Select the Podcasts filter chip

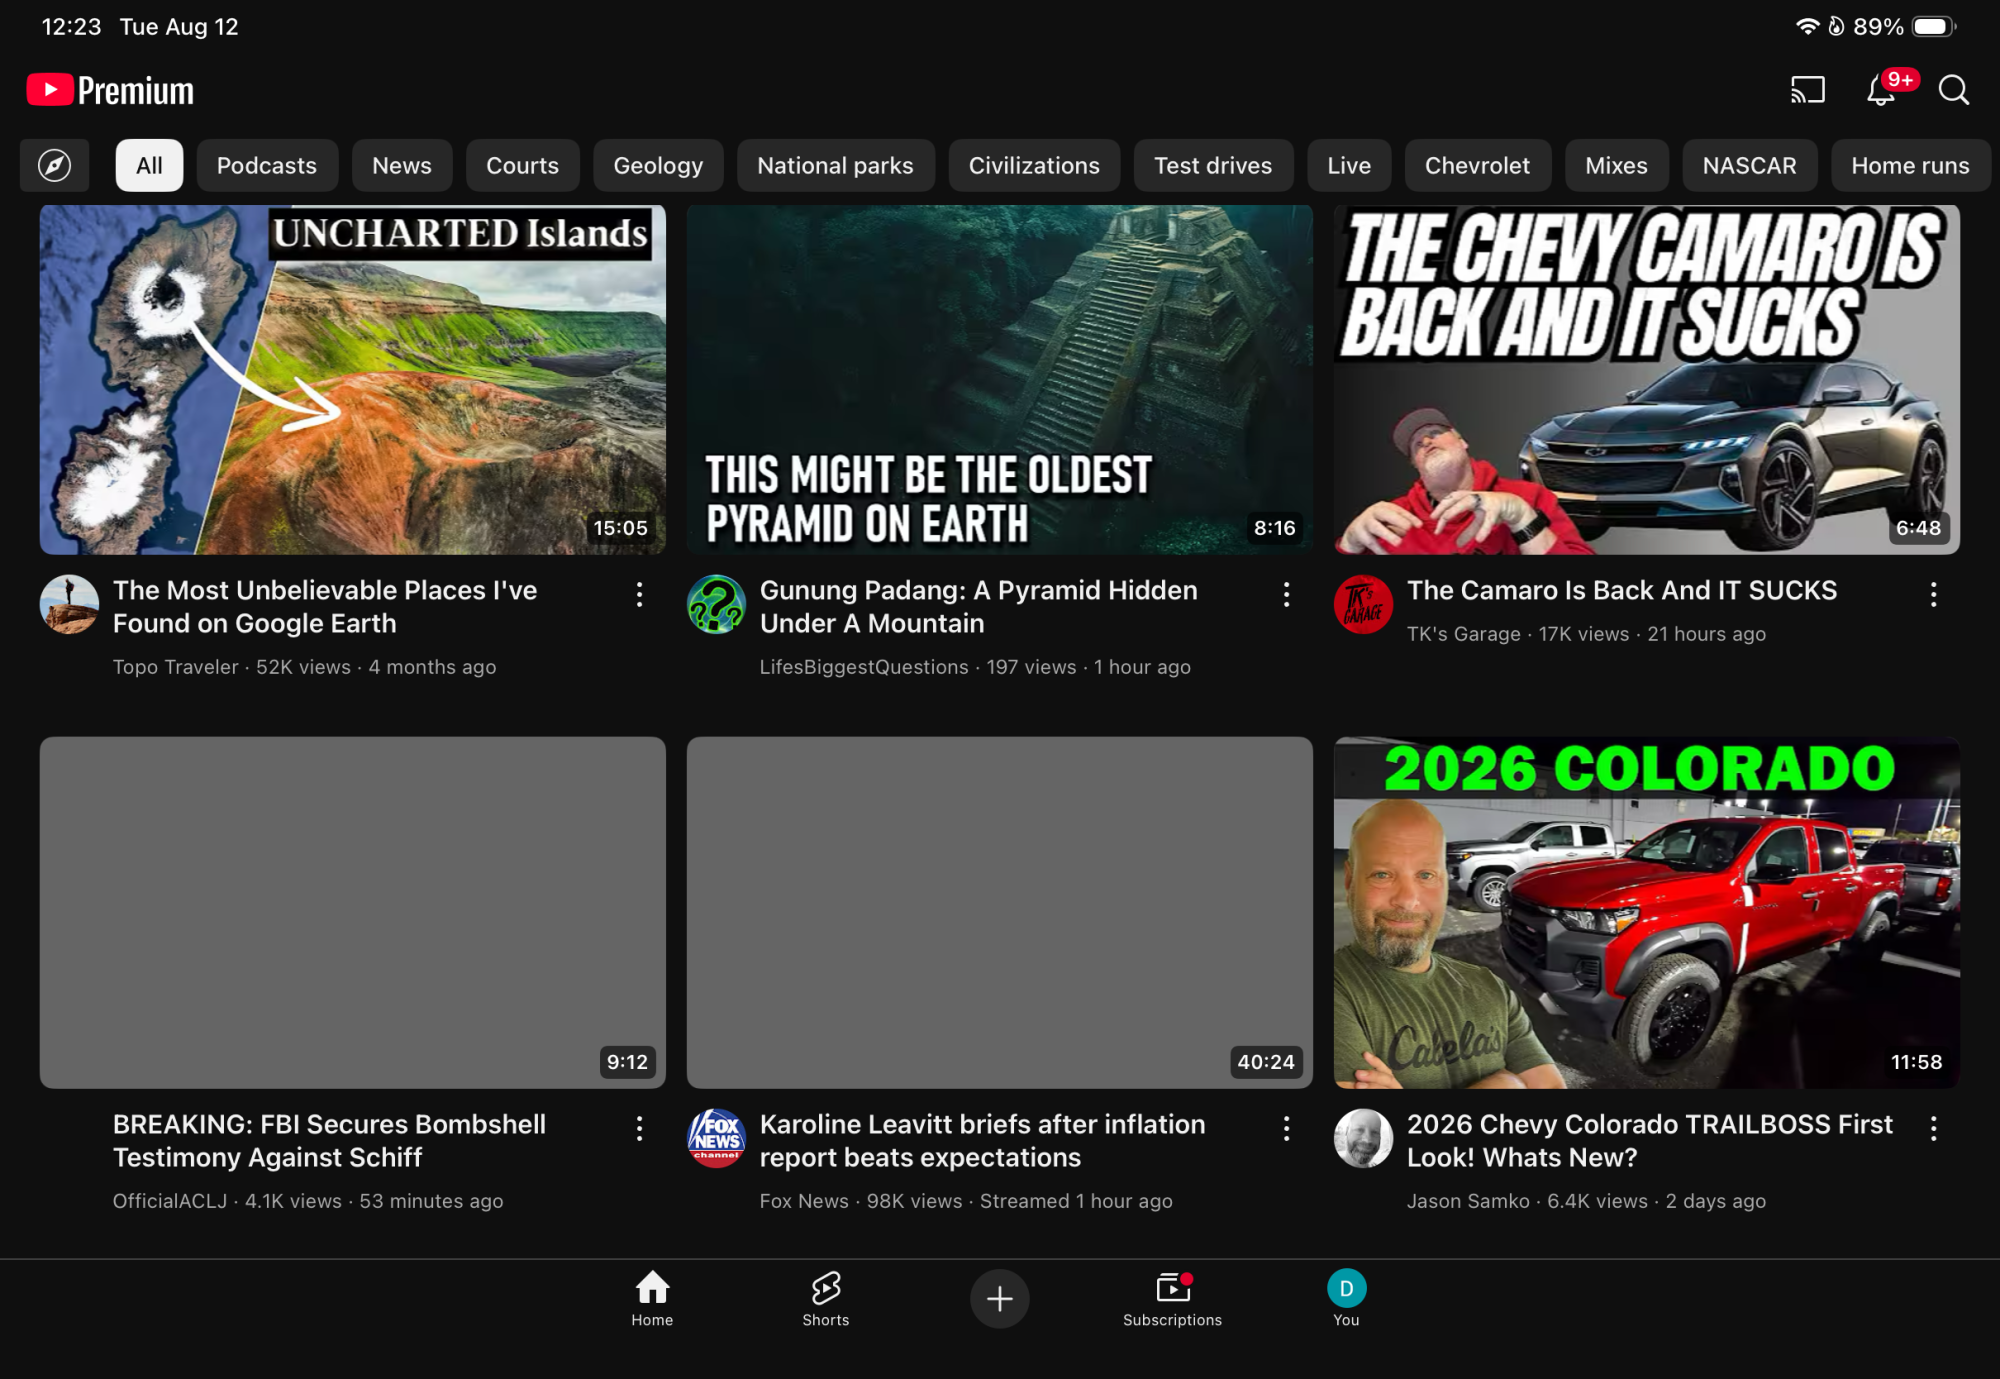[266, 165]
